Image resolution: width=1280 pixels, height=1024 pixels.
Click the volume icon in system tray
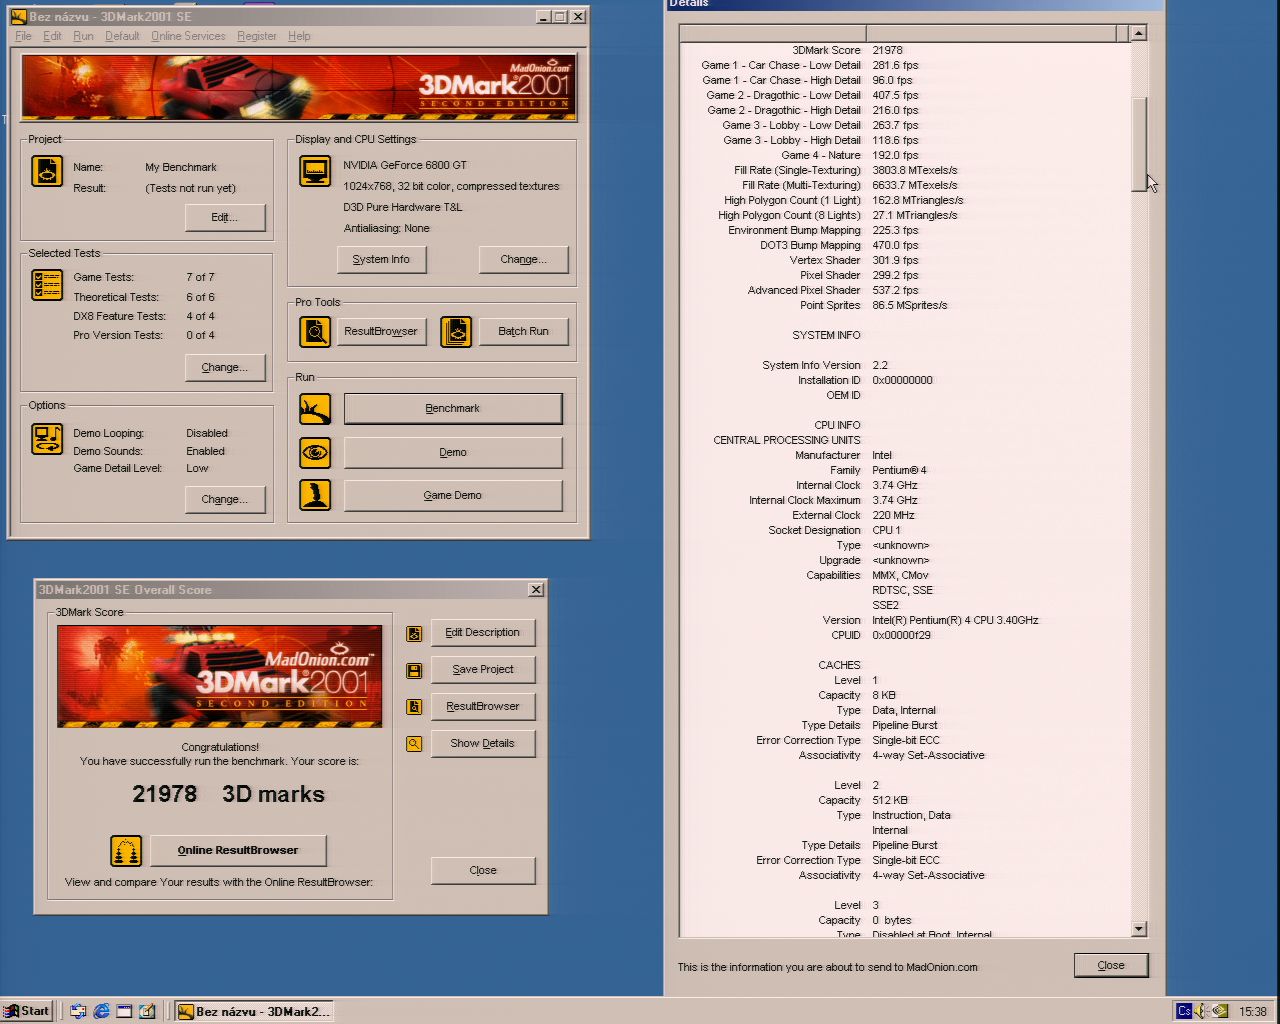[1202, 1011]
